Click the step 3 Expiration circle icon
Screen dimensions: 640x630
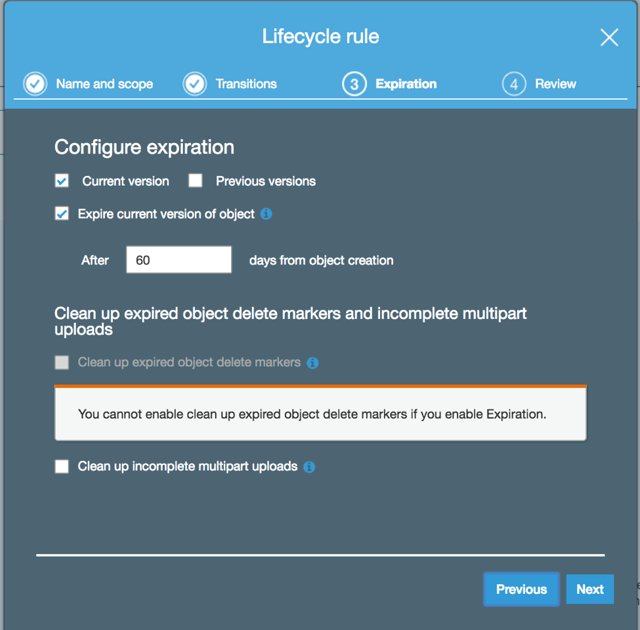(354, 84)
